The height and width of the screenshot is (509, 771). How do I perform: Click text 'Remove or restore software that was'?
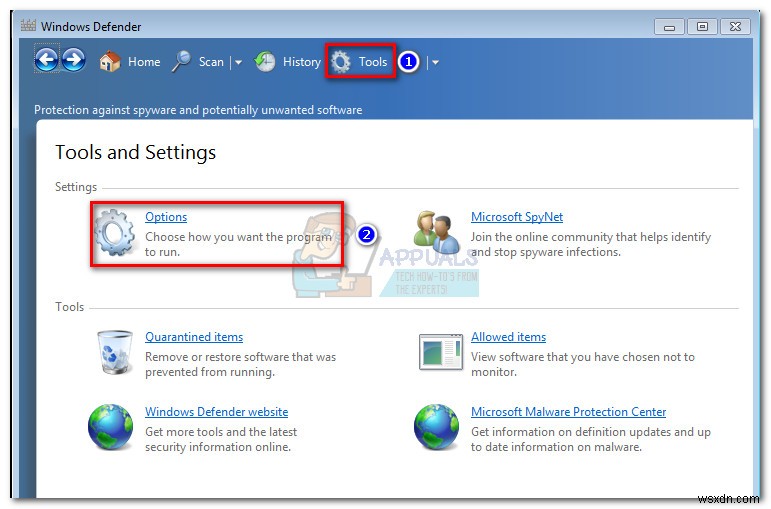(240, 357)
